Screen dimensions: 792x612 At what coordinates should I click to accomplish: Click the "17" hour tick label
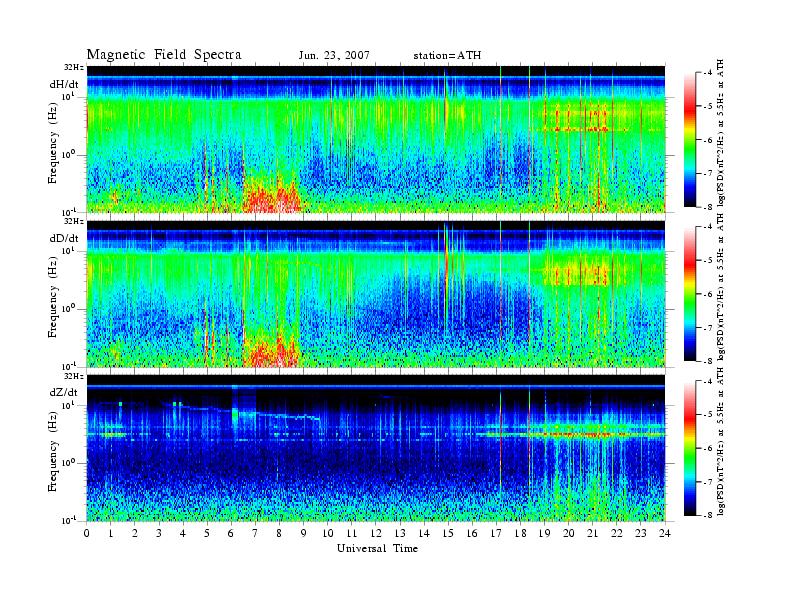click(497, 534)
